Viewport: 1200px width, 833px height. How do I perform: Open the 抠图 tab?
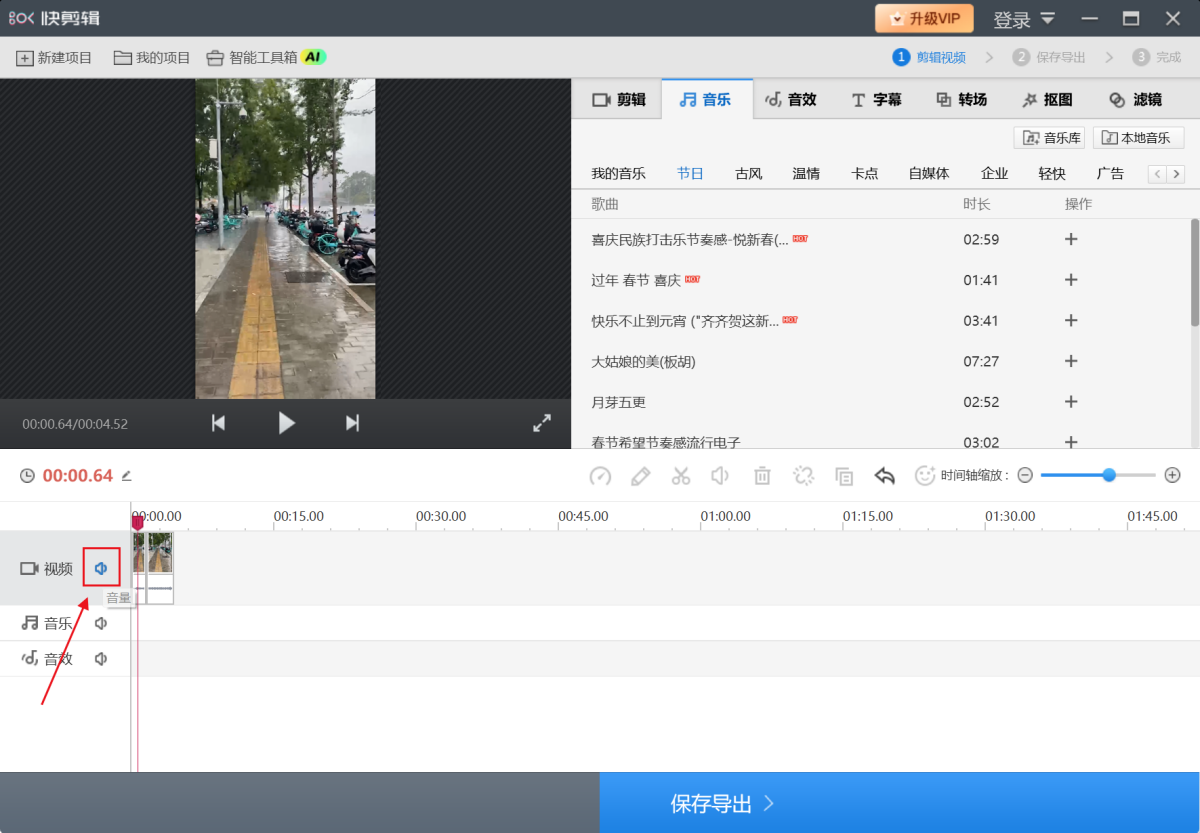(1047, 99)
